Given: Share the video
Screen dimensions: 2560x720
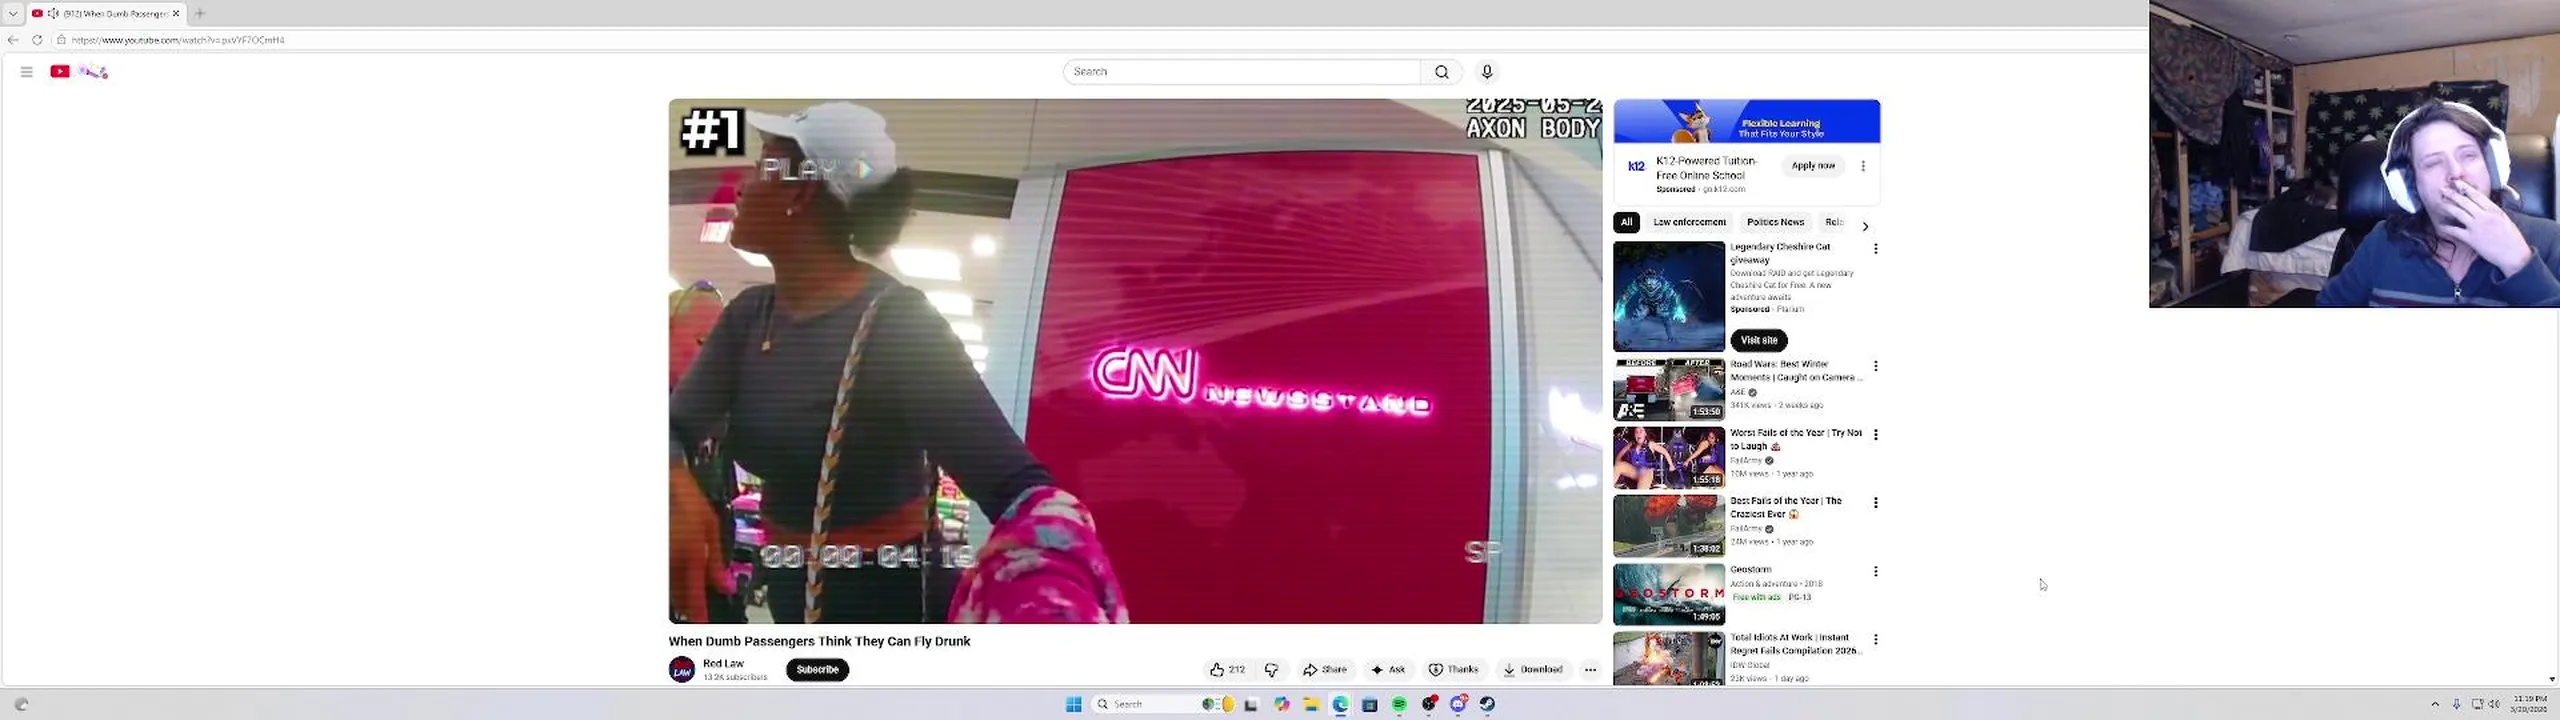Looking at the screenshot, I should [1324, 670].
